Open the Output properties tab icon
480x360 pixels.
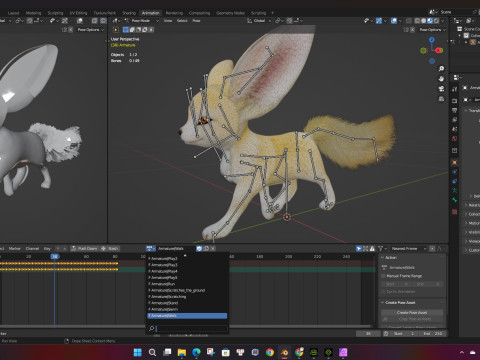454,110
